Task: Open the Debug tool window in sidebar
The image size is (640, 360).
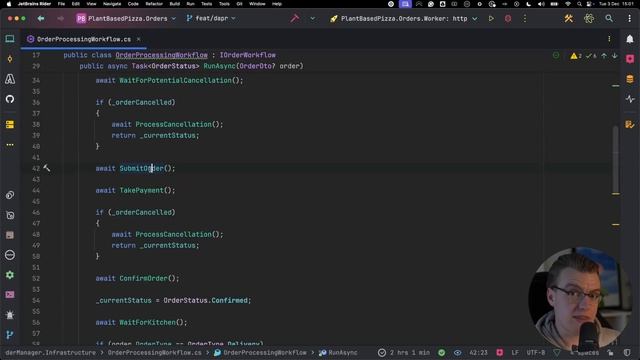Action: pyautogui.click(x=10, y=315)
